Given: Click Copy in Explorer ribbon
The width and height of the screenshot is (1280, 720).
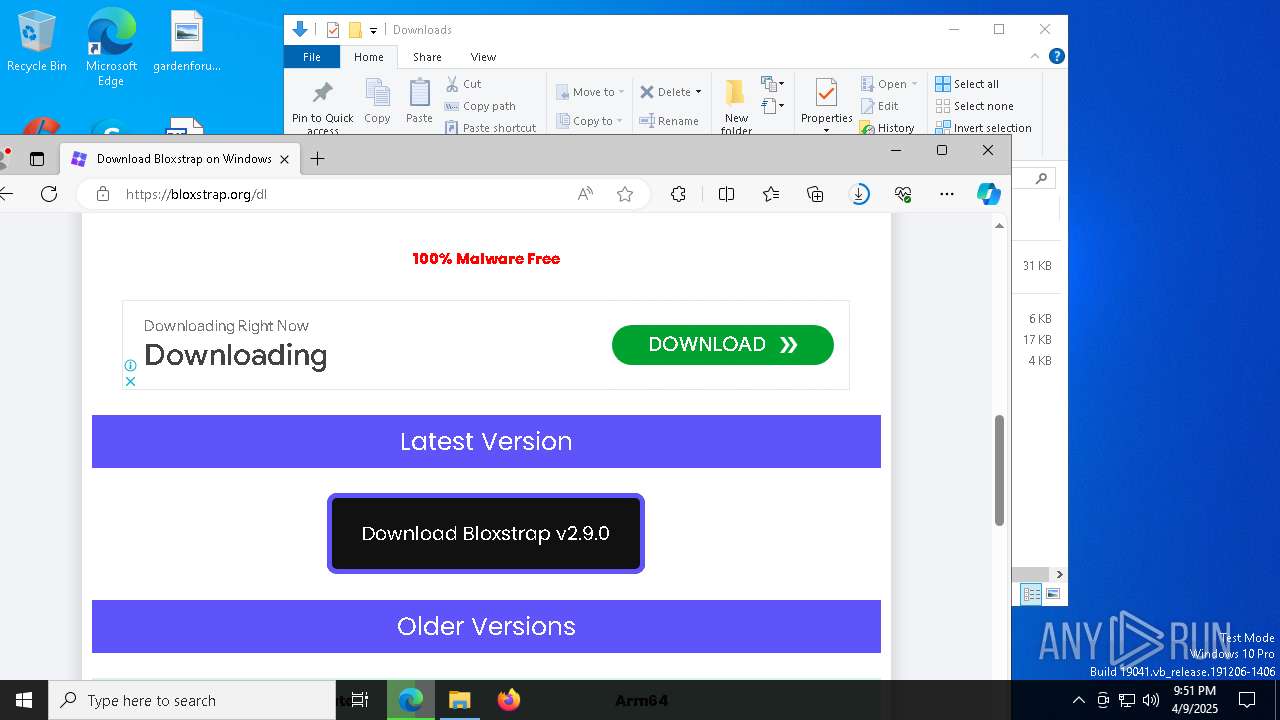Looking at the screenshot, I should (377, 101).
